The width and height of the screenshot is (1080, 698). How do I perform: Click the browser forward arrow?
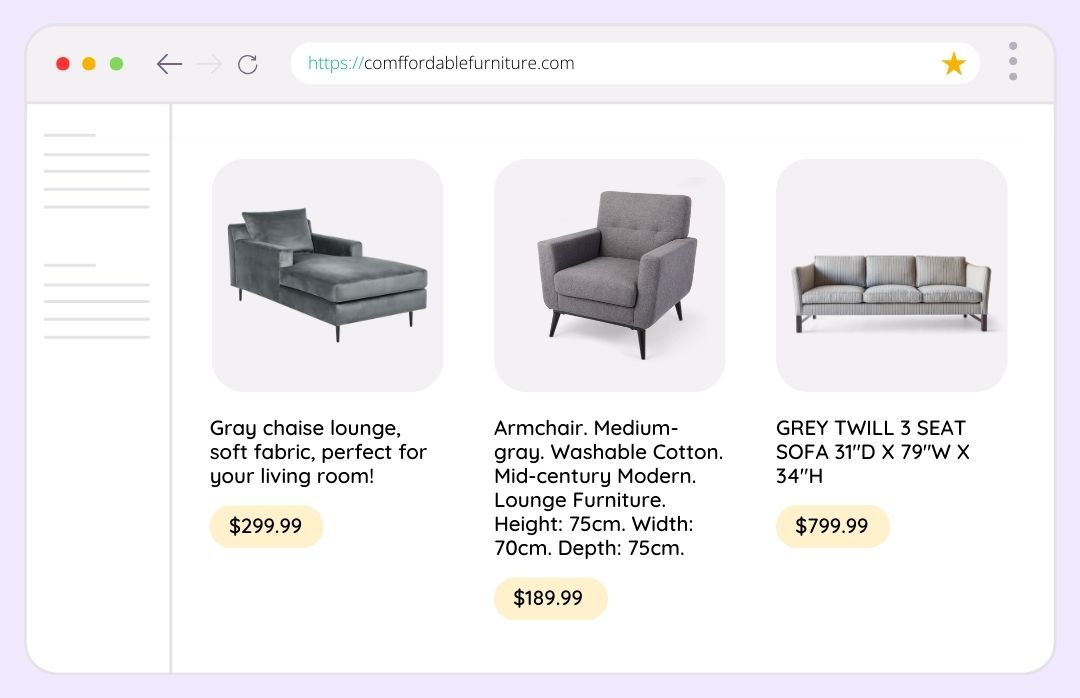pos(209,64)
